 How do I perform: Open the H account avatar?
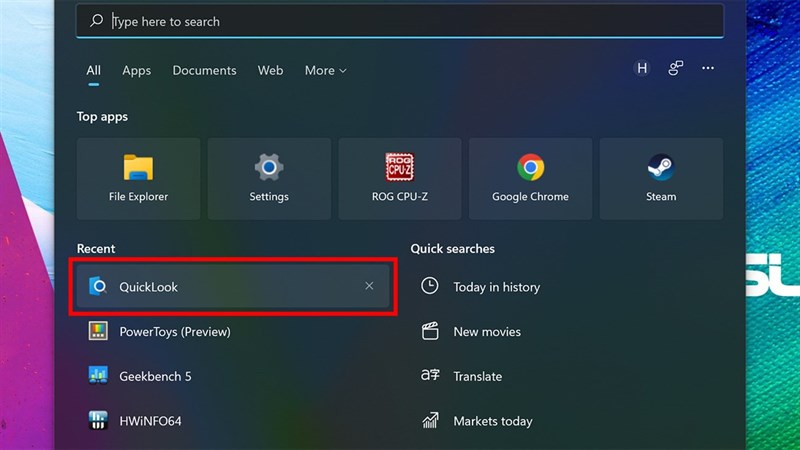click(x=642, y=68)
